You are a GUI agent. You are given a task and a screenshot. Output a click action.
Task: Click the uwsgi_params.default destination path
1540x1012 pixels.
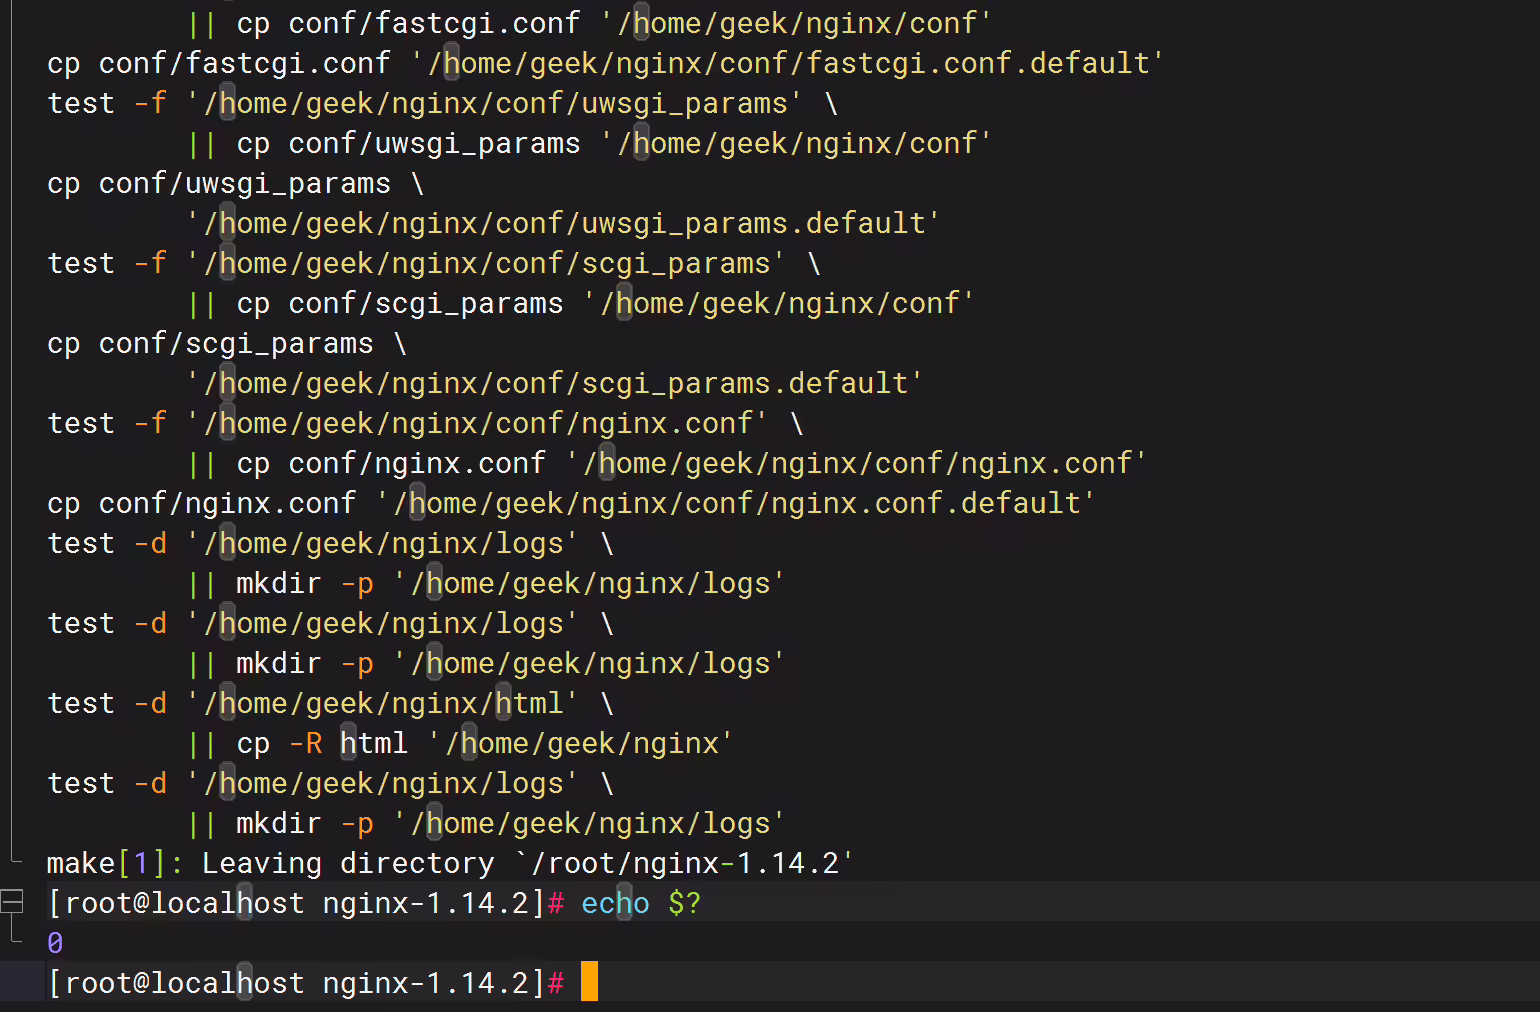point(564,223)
